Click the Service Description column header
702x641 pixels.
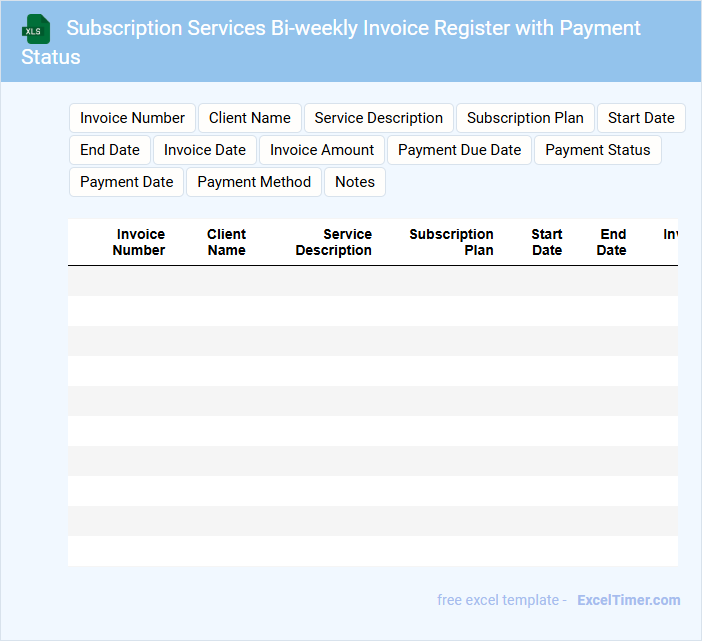pyautogui.click(x=334, y=242)
